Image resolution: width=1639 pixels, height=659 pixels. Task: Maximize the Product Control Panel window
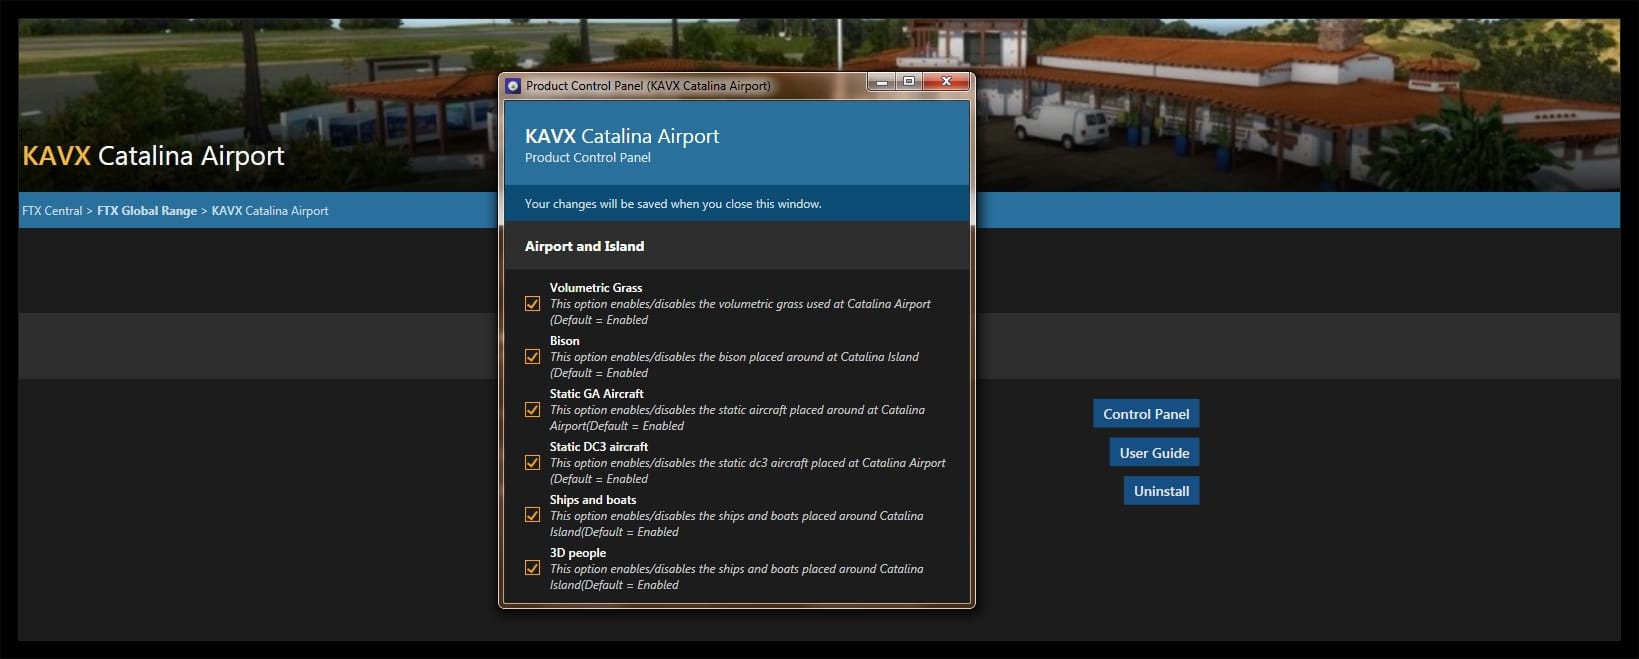tap(909, 83)
